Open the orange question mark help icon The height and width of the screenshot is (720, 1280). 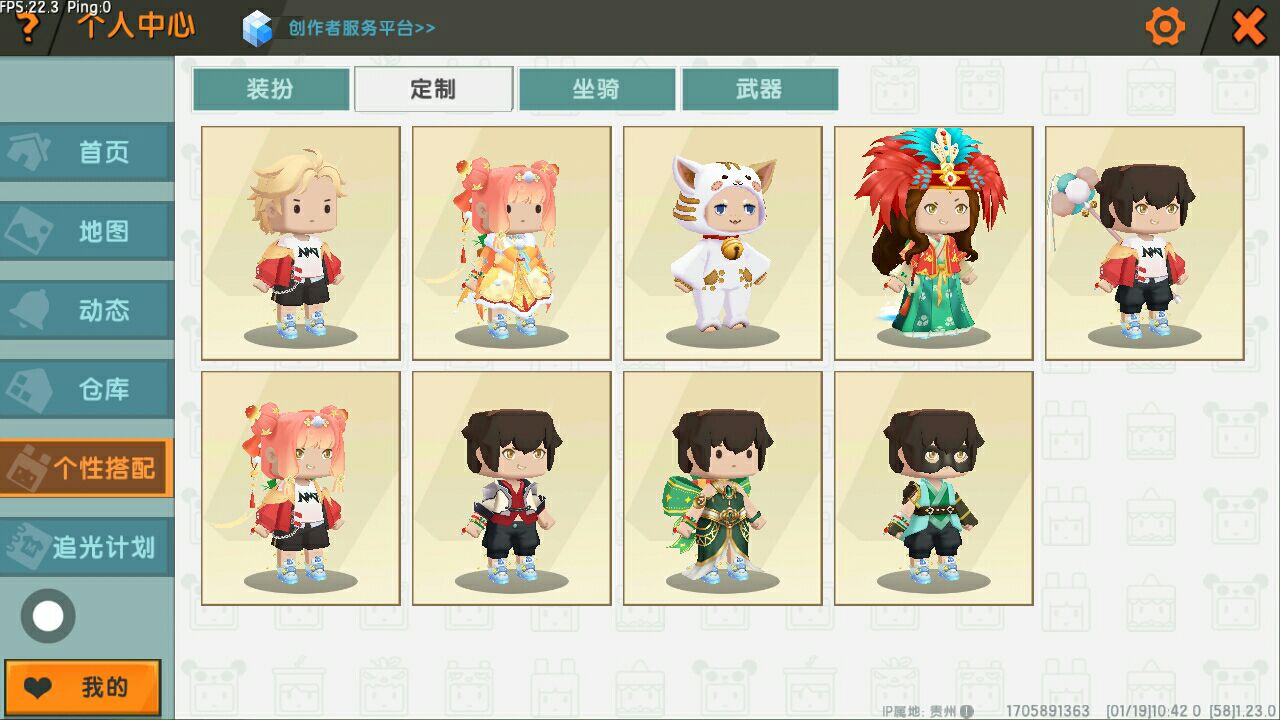point(27,28)
